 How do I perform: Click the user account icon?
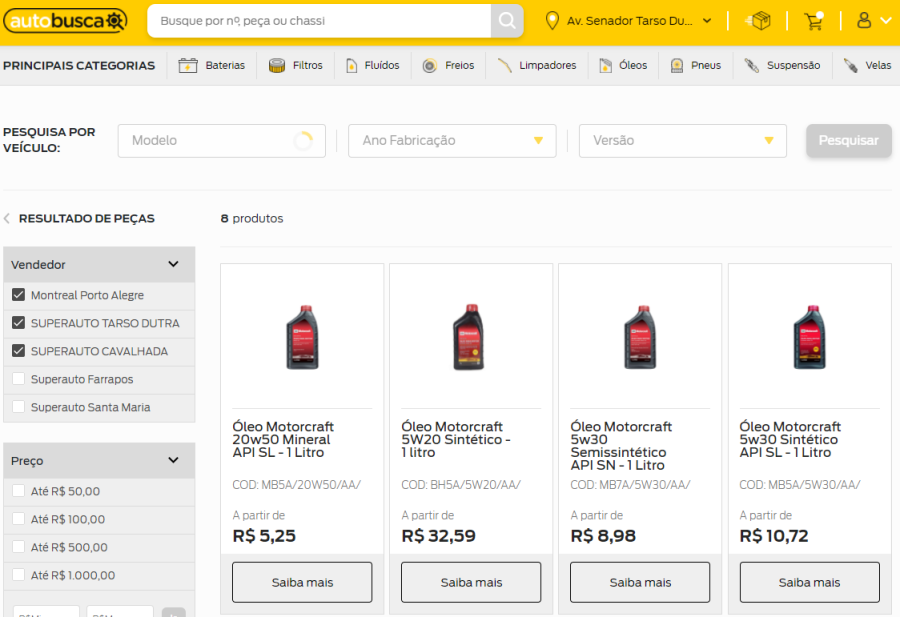(x=864, y=21)
